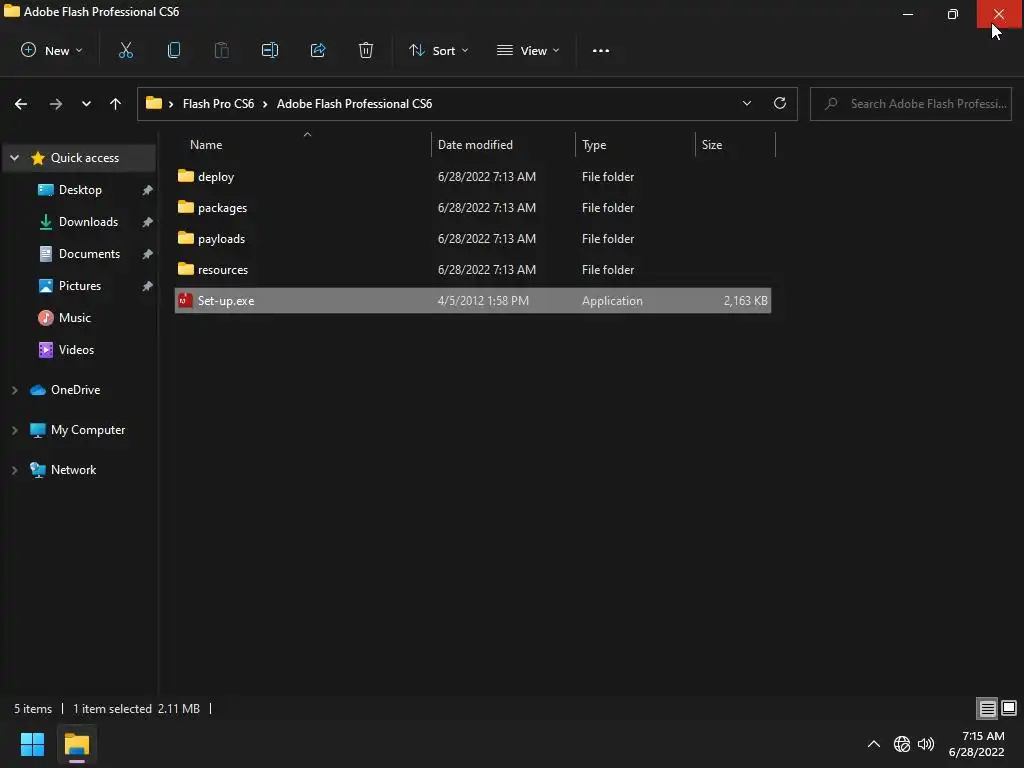Screen dimensions: 1024x768
Task: Click the 2,163 KB size cell
Action: click(x=745, y=301)
